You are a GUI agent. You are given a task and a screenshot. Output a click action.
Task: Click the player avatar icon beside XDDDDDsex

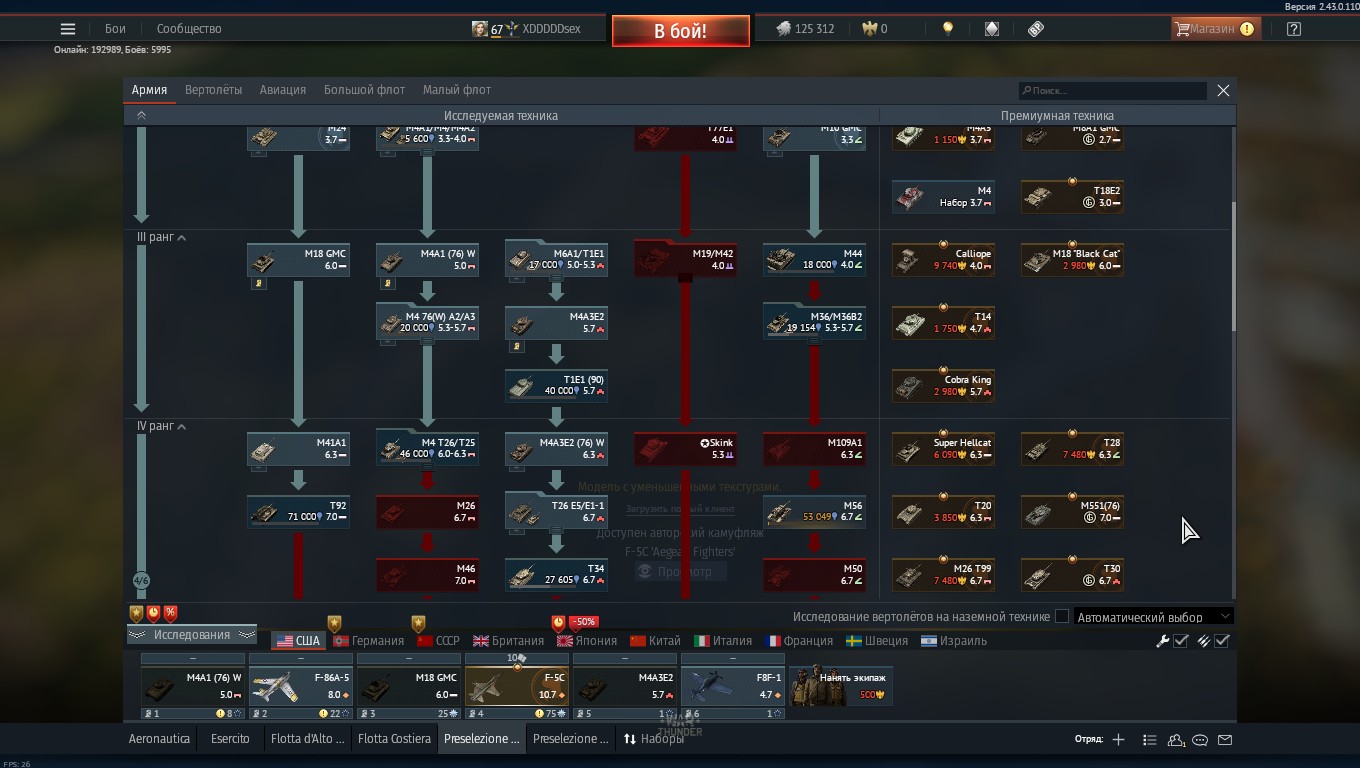pyautogui.click(x=480, y=29)
